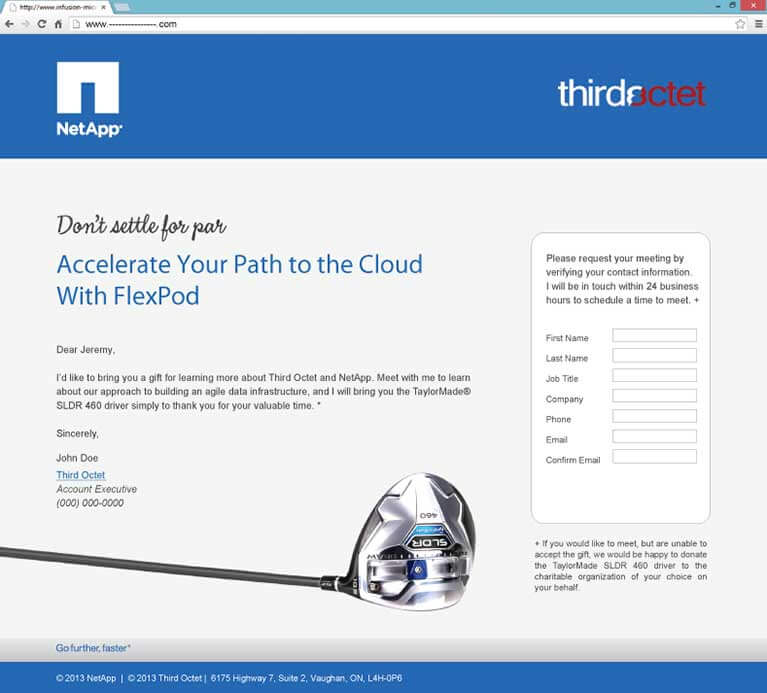The width and height of the screenshot is (767, 693).
Task: Open the browser hamburger menu
Action: 759,24
